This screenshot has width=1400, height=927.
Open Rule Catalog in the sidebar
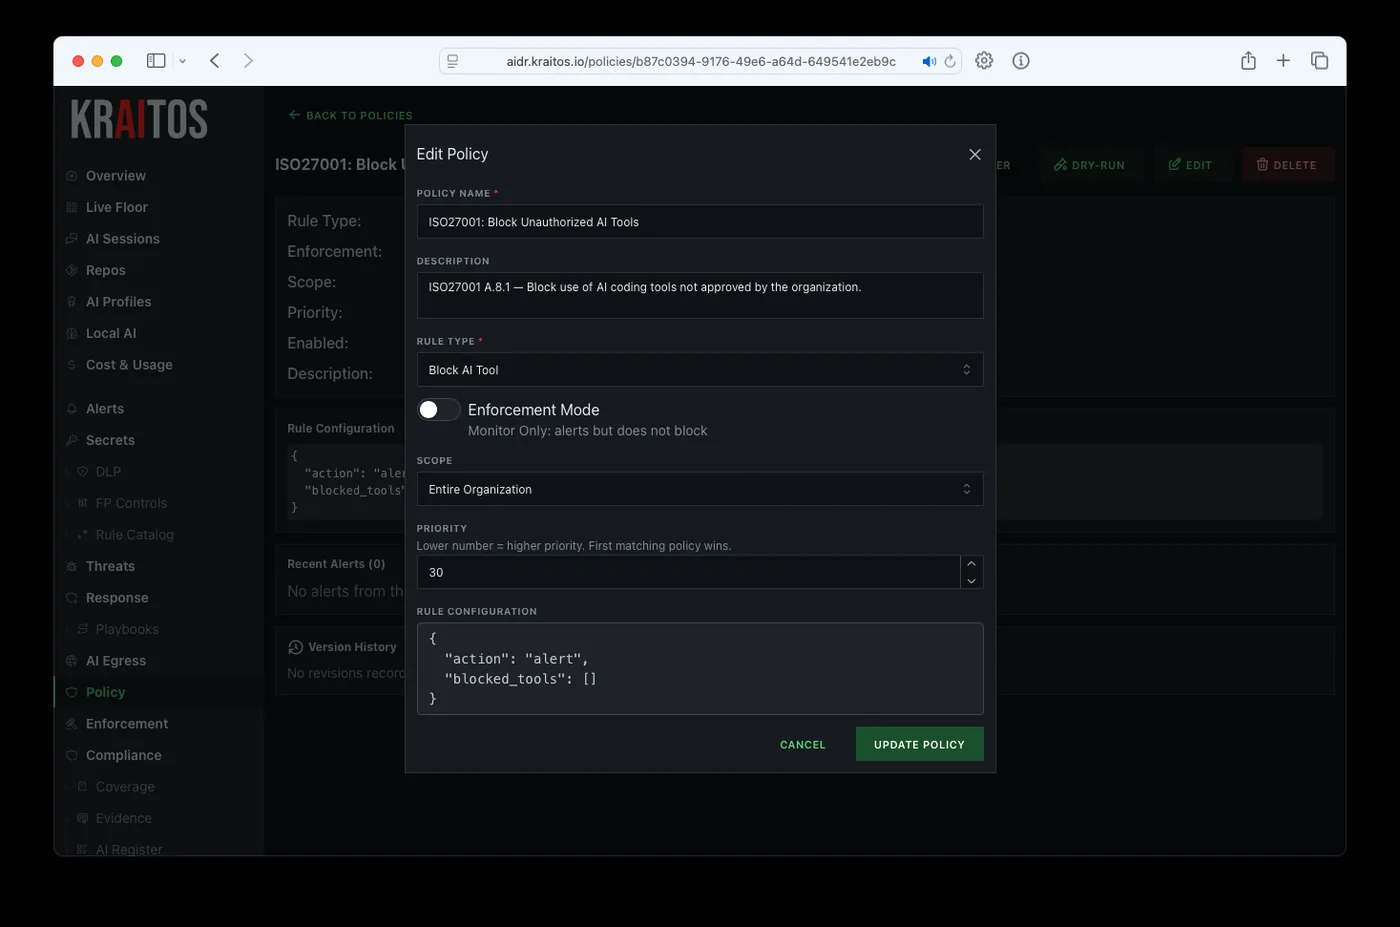coord(134,535)
